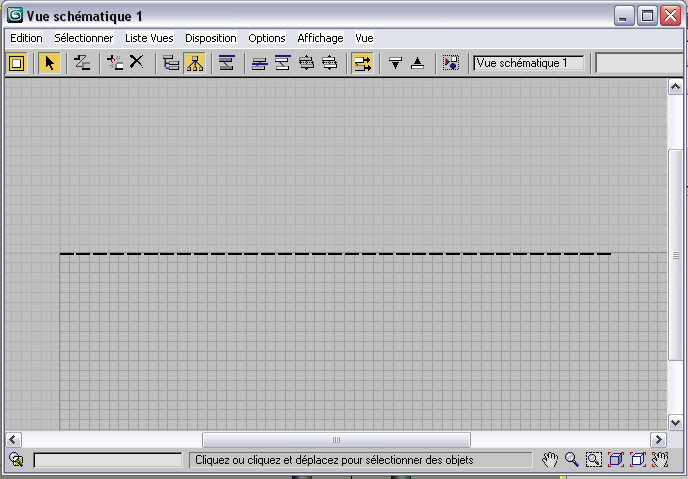Click the 3ds Max app icon in the title bar
This screenshot has width=688, height=479.
click(15, 15)
